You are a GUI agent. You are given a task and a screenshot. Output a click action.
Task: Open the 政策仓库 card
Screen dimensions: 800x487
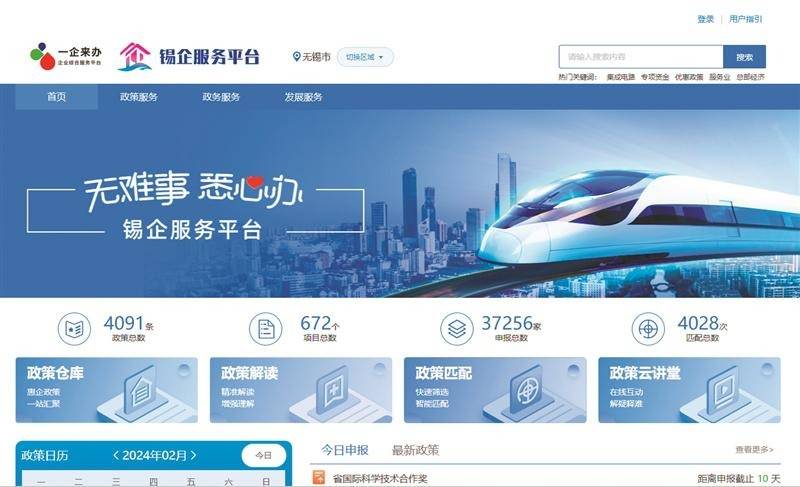point(107,390)
